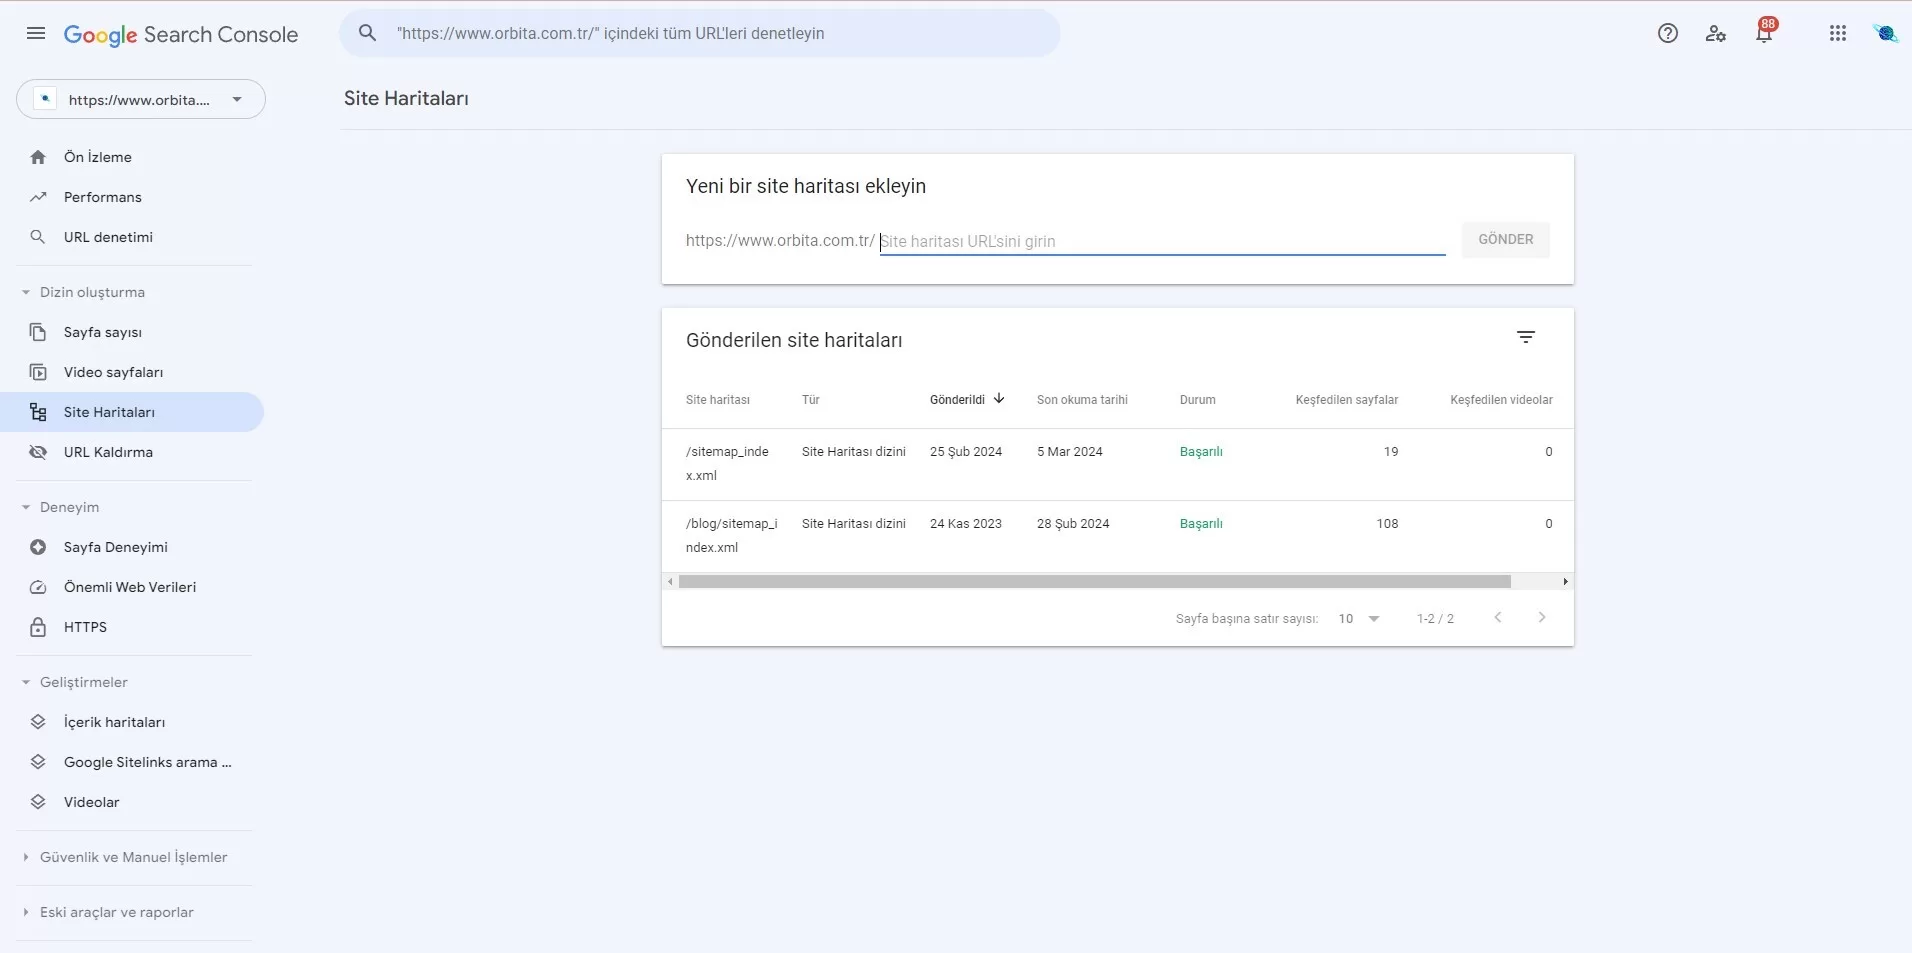The width and height of the screenshot is (1912, 953).
Task: Open the filter icon for submitted sitemaps
Action: click(x=1526, y=338)
